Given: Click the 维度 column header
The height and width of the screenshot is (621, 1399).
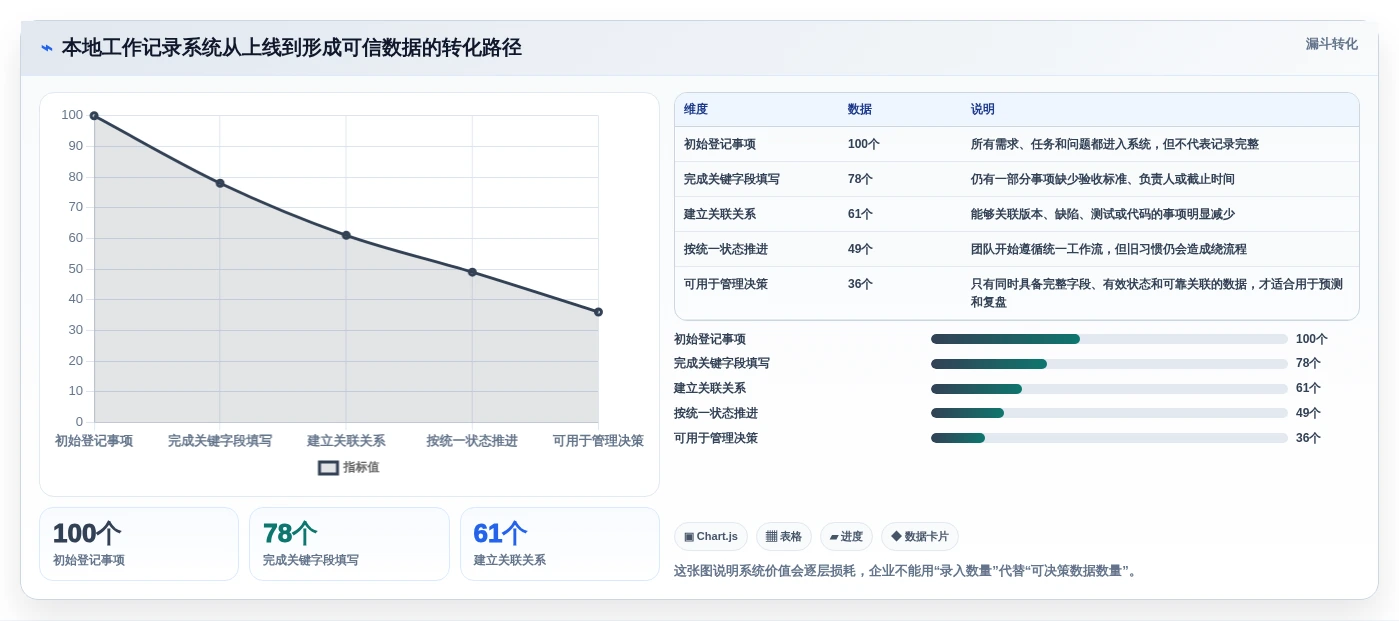Looking at the screenshot, I should [x=696, y=109].
